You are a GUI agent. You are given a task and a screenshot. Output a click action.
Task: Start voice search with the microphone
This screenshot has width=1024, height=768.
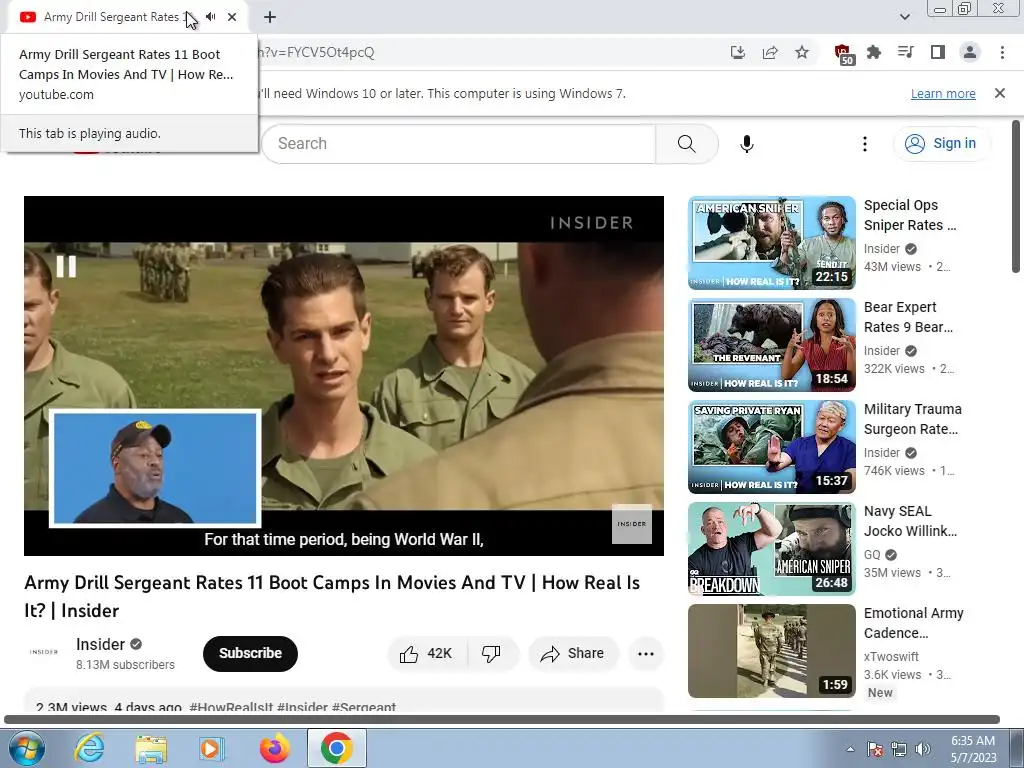(746, 144)
